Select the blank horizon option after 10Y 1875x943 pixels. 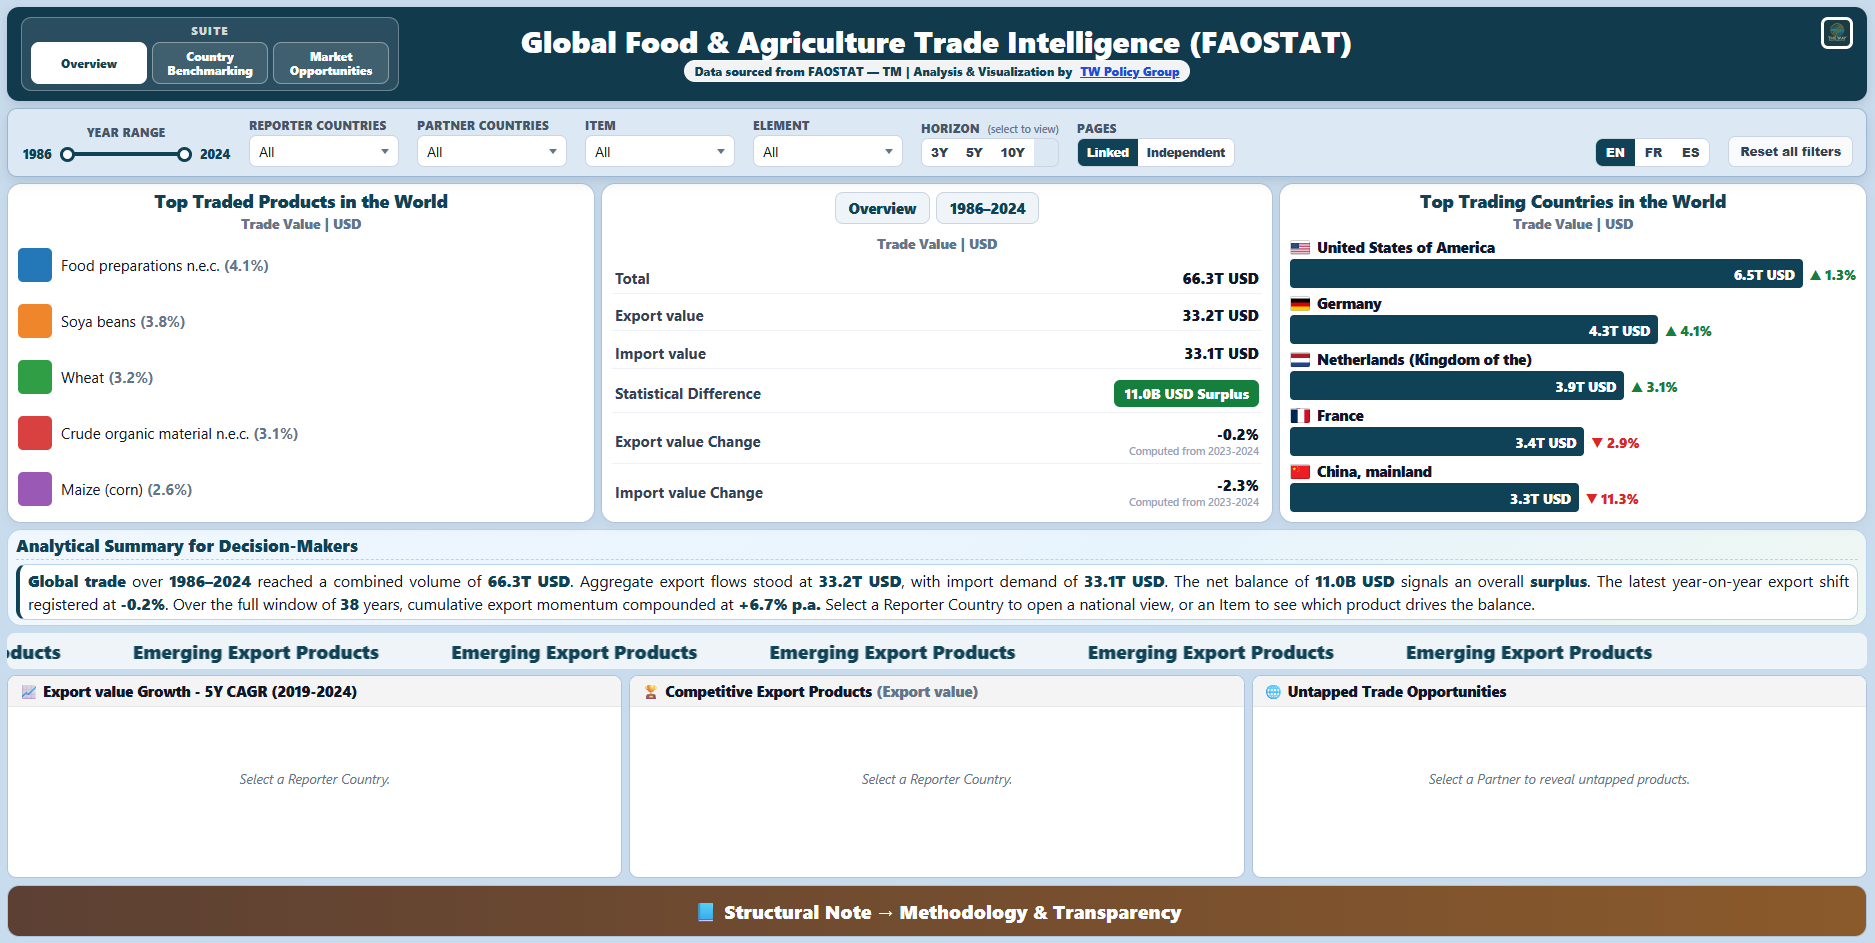(1046, 152)
